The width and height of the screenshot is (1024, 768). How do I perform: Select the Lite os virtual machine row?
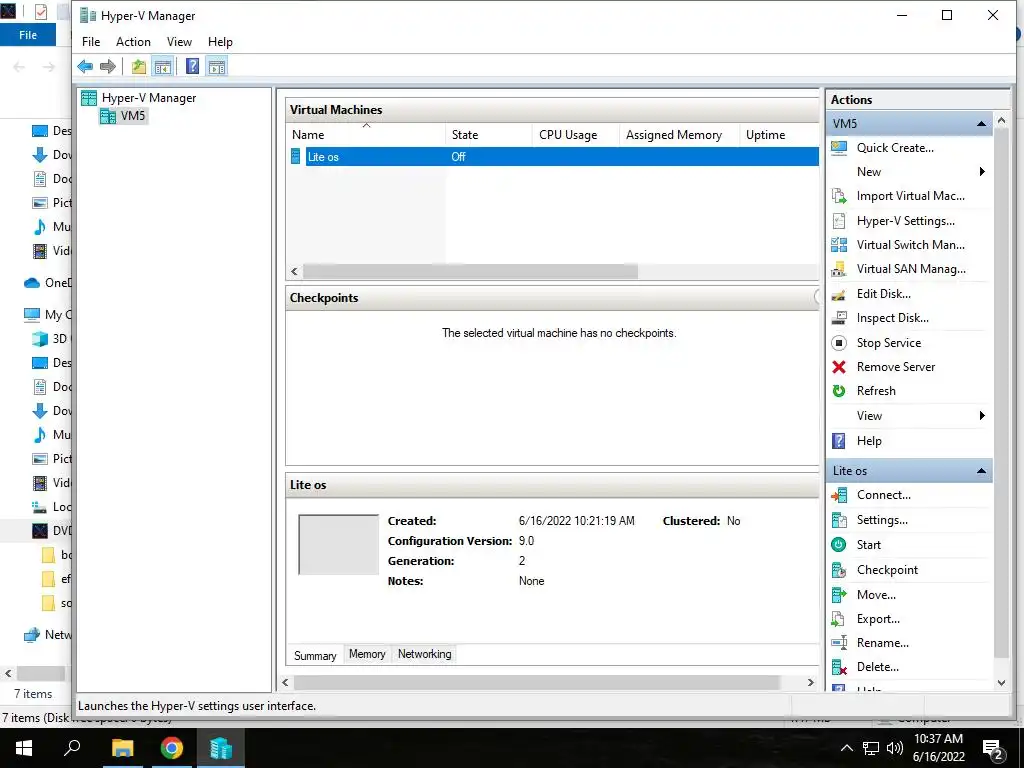[x=553, y=157]
